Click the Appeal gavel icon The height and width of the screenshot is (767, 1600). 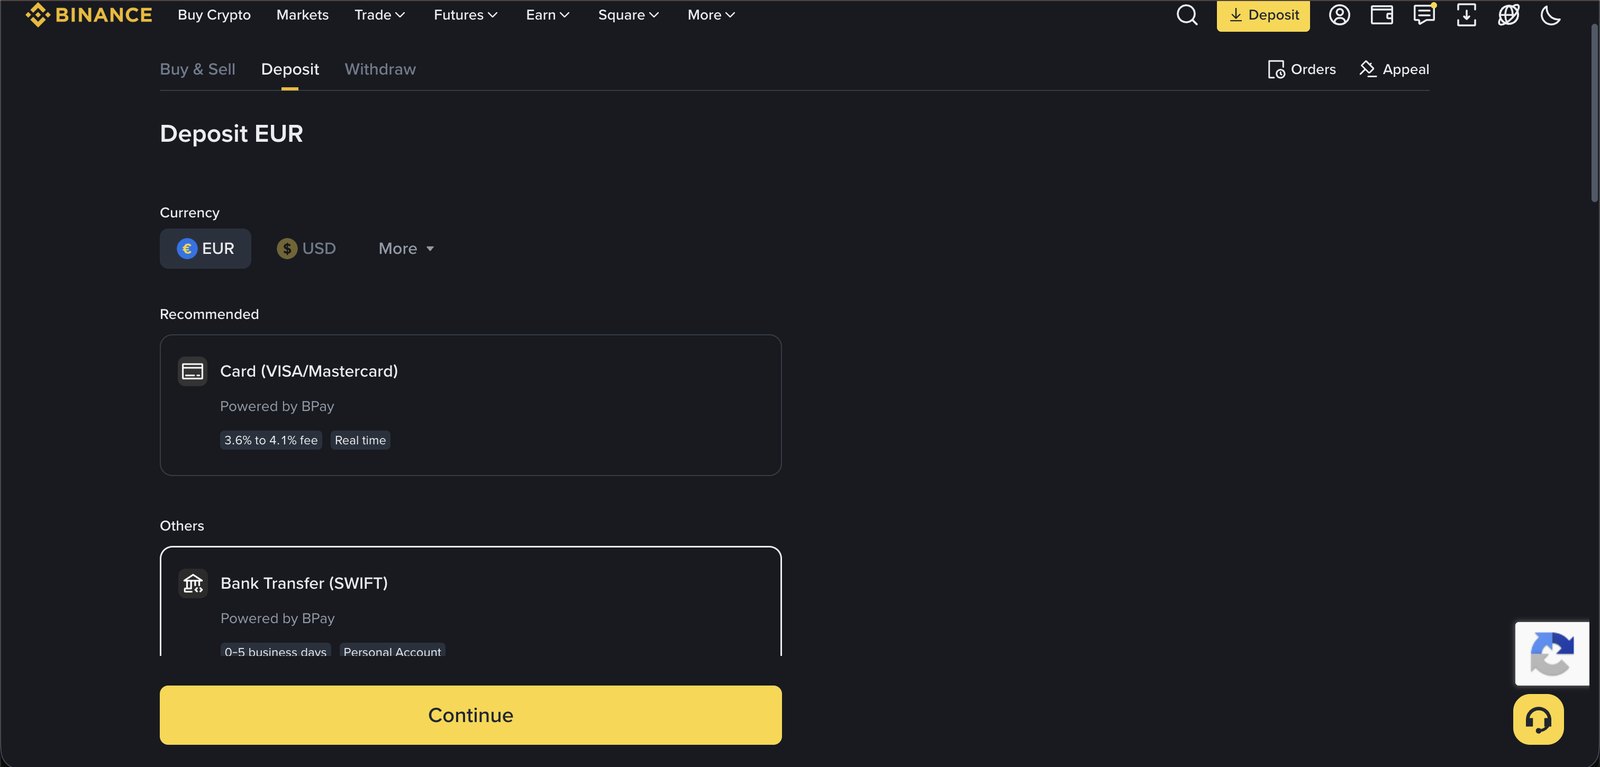(1367, 69)
